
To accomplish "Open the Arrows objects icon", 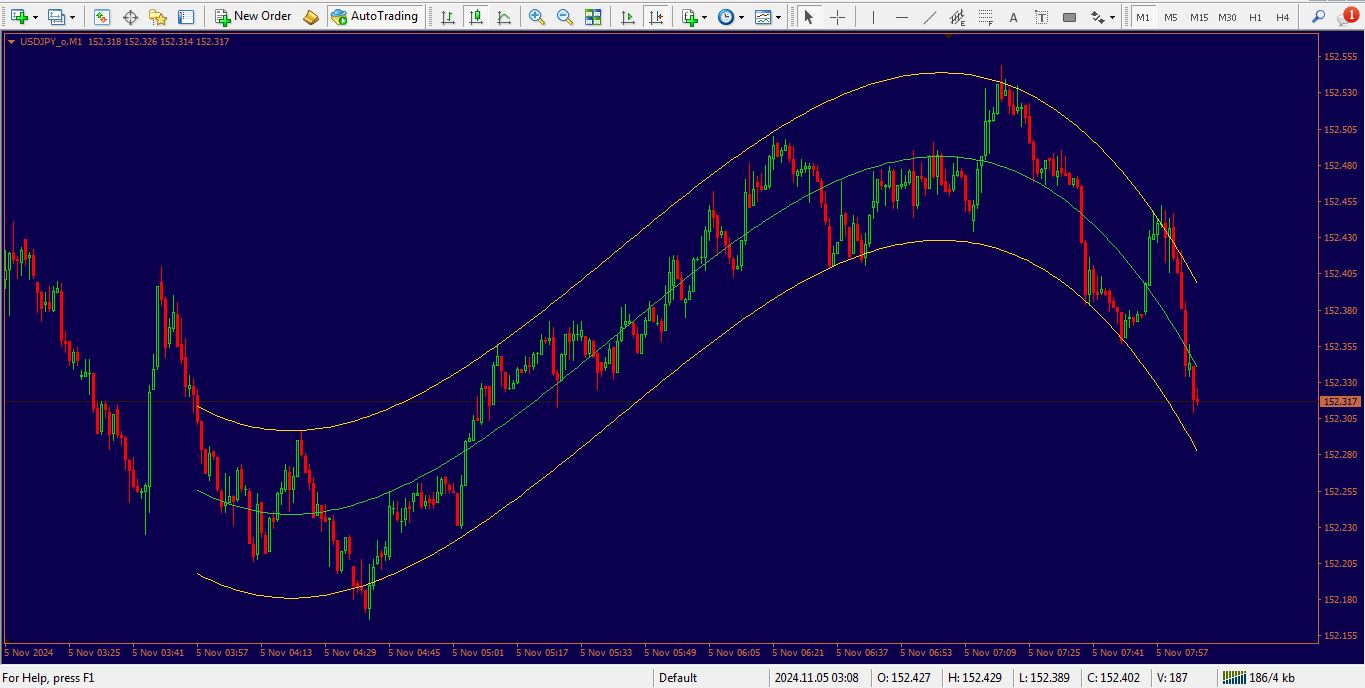I will tap(1097, 17).
